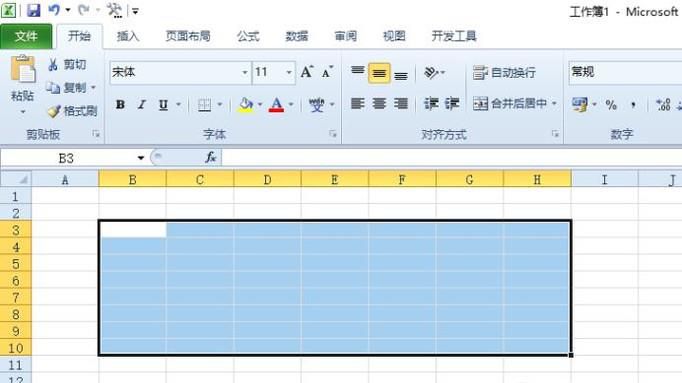Apply percent style format

[x=611, y=105]
